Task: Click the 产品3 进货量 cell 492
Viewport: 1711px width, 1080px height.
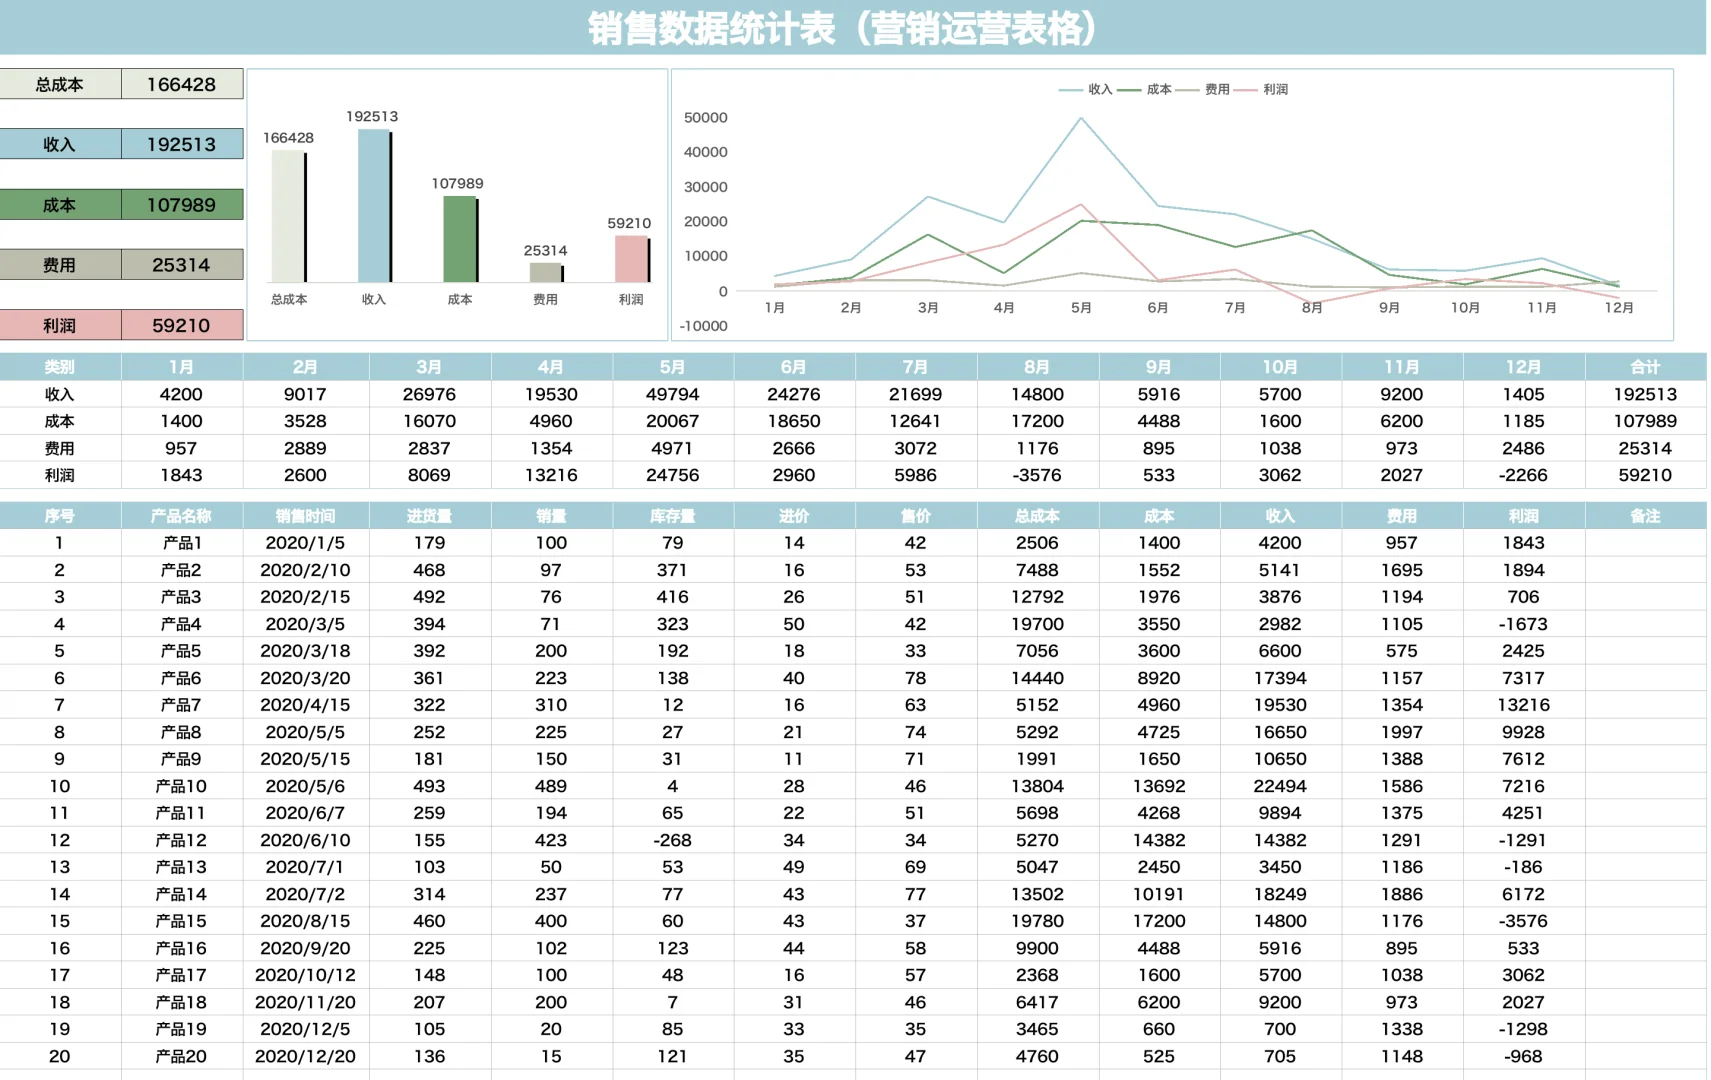Action: (429, 597)
